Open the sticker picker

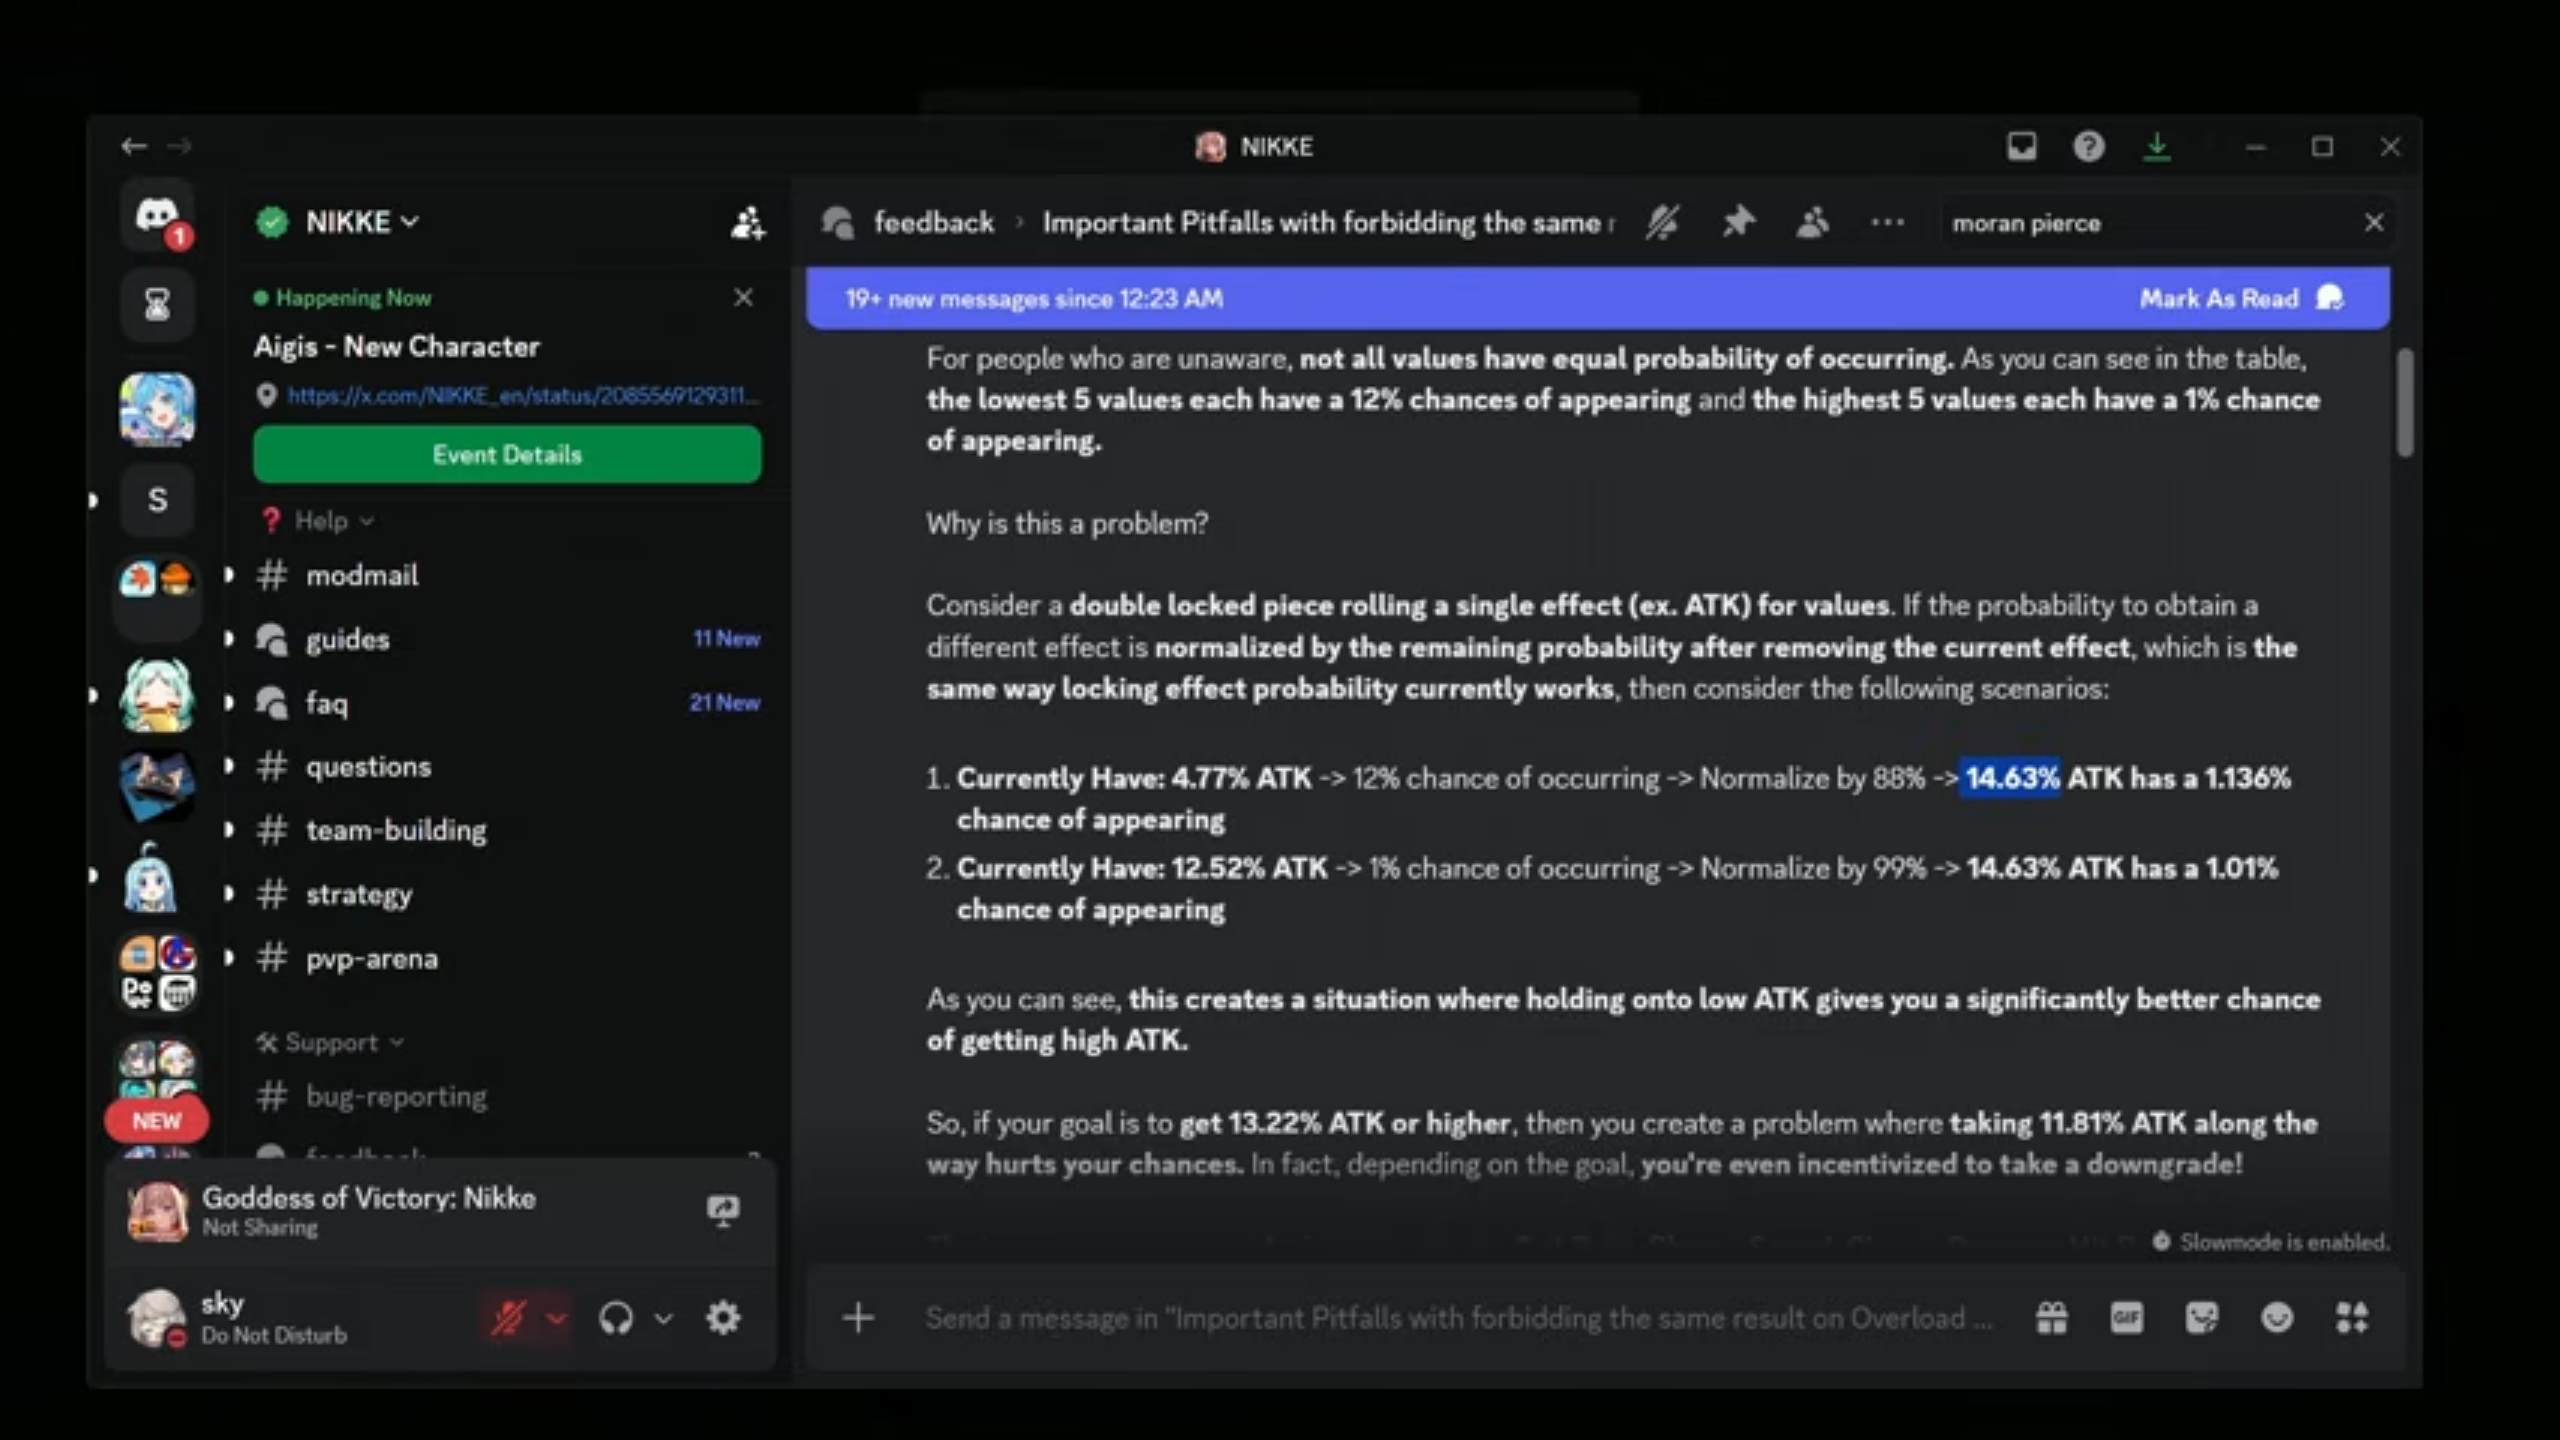point(2201,1318)
